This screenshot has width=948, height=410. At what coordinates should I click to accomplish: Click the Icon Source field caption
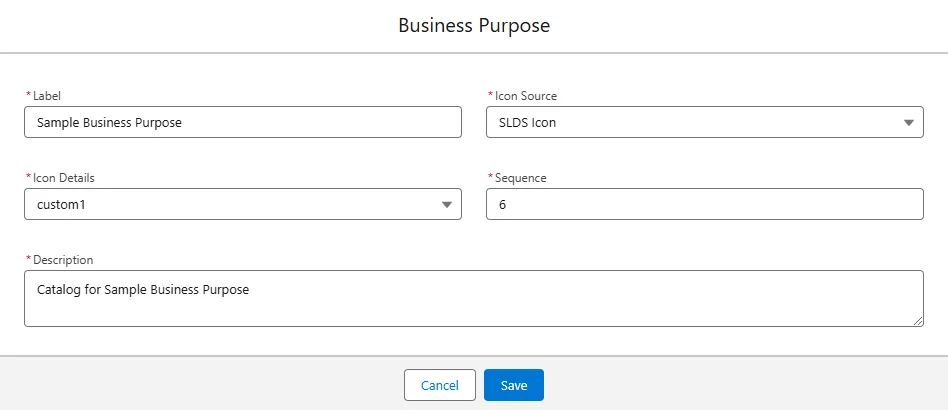tap(525, 96)
